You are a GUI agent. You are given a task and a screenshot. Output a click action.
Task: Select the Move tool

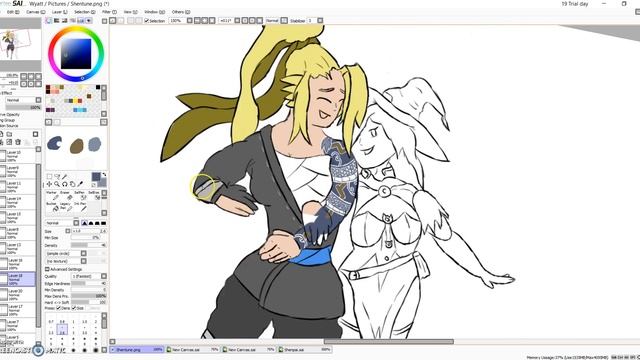click(x=49, y=184)
